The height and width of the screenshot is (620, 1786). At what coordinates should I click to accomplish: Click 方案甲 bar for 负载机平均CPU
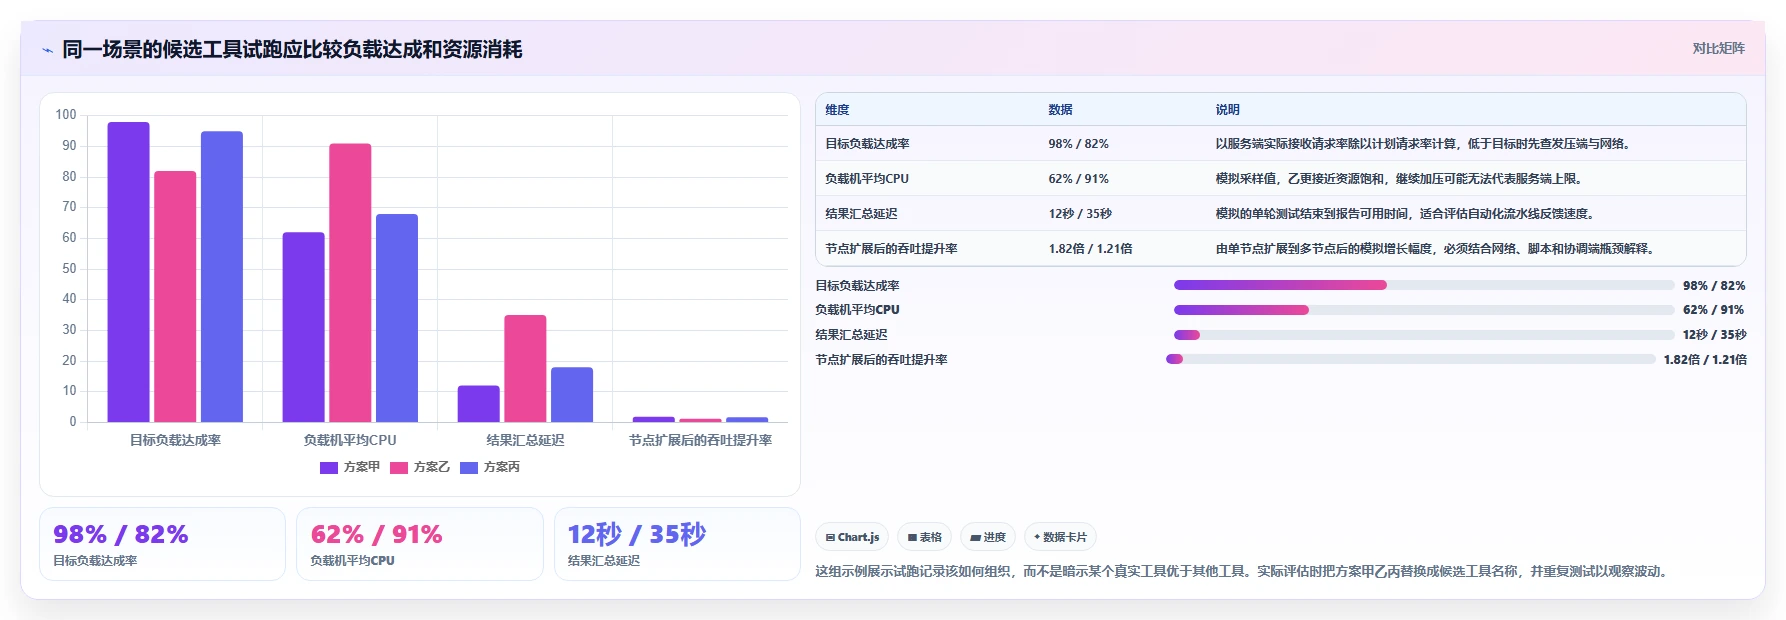(x=303, y=327)
